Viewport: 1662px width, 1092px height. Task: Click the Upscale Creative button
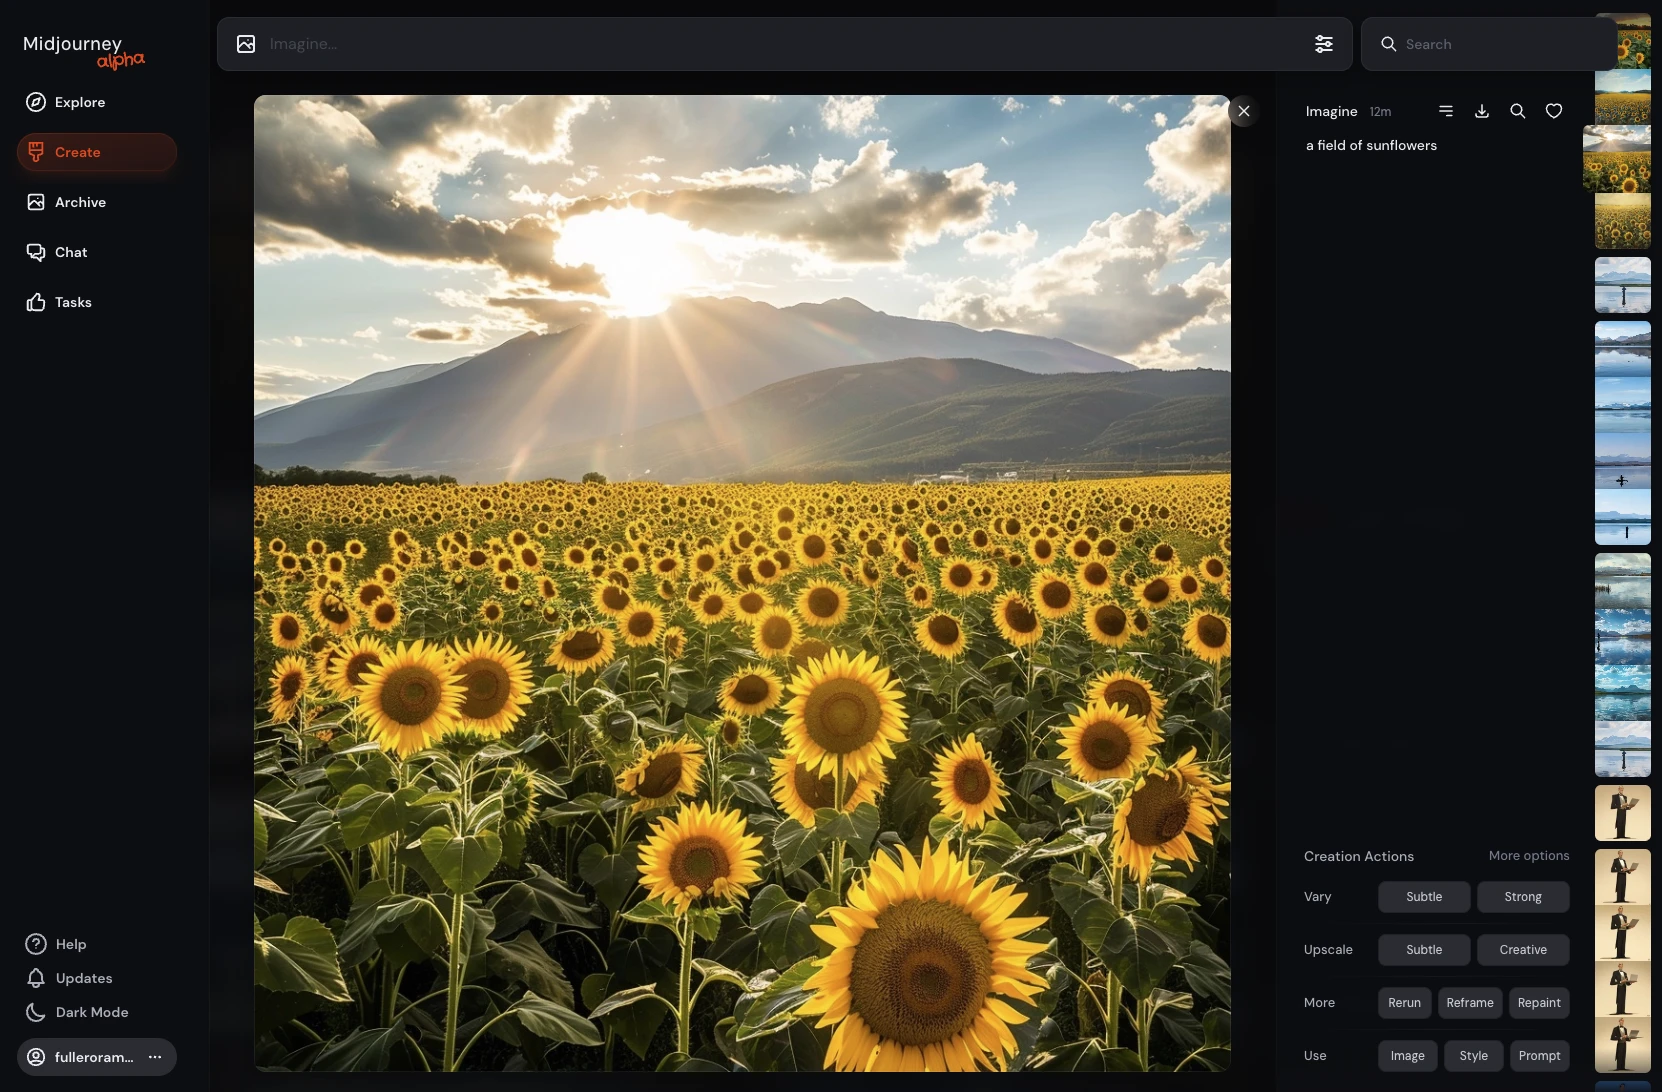pyautogui.click(x=1523, y=950)
